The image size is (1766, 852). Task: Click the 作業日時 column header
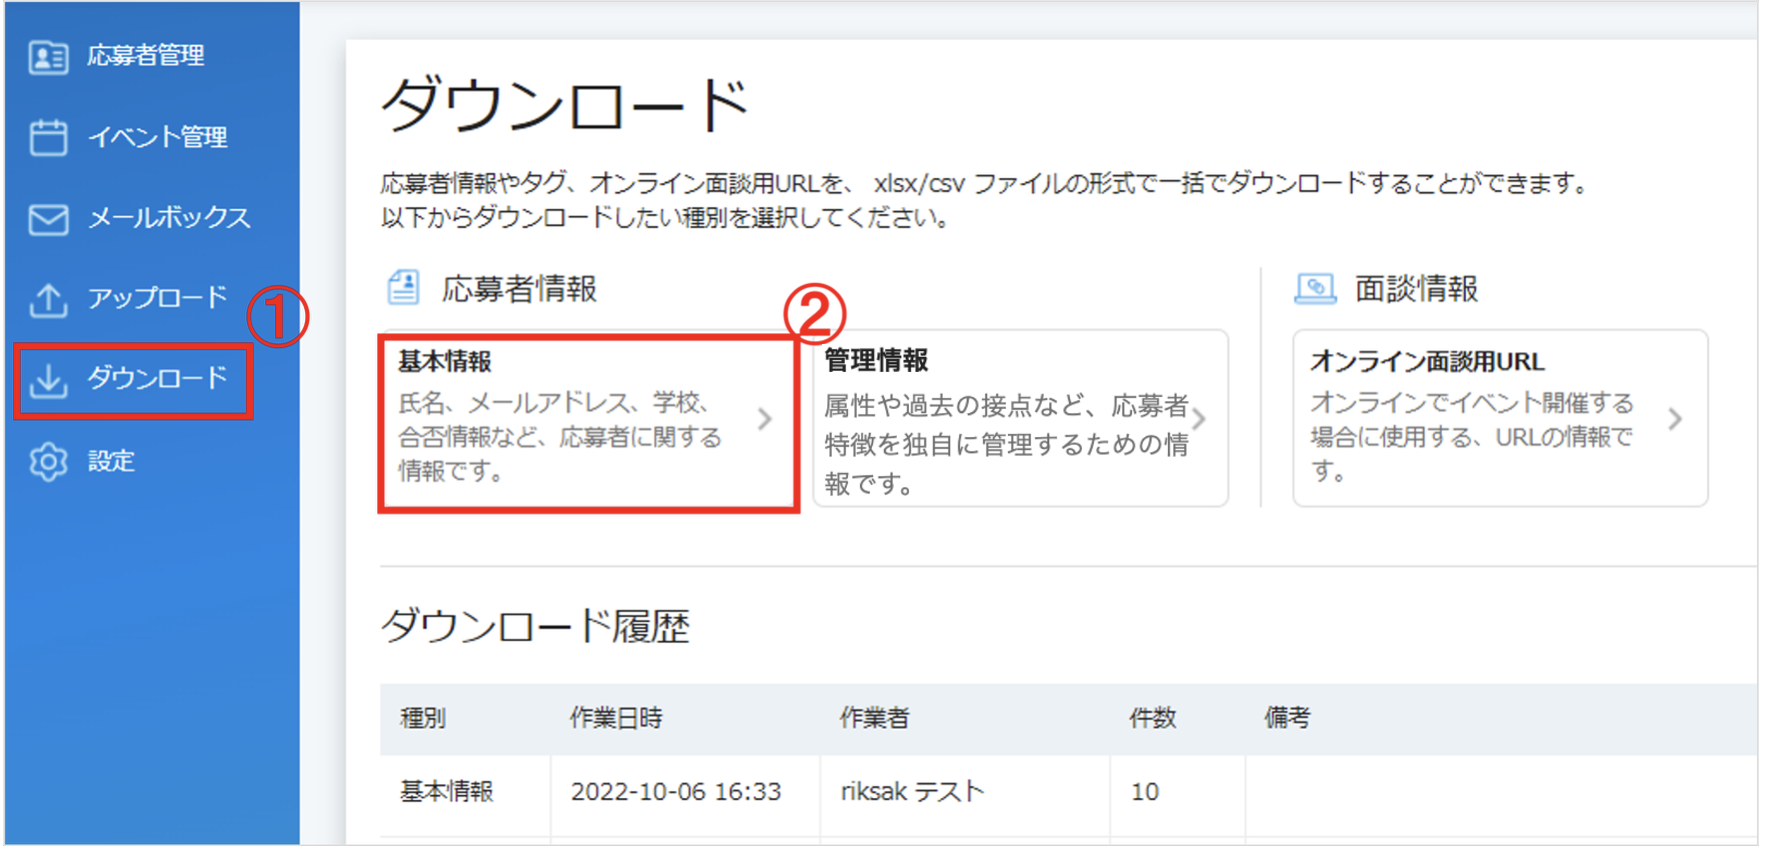(616, 718)
